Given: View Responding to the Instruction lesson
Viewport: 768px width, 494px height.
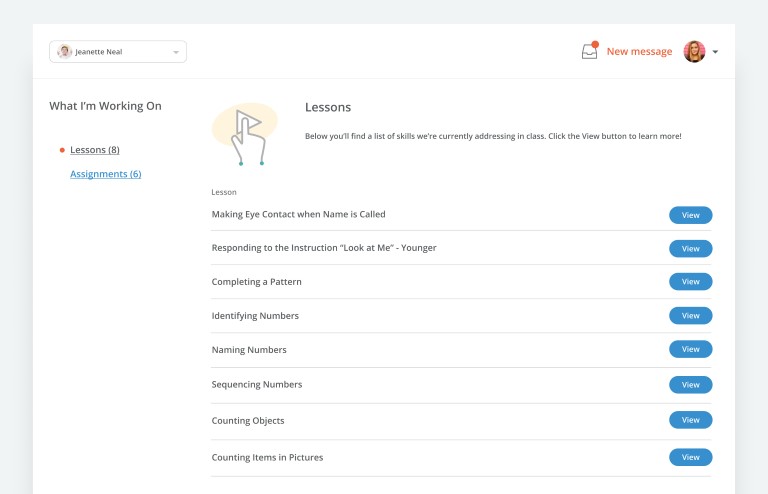Looking at the screenshot, I should (691, 249).
